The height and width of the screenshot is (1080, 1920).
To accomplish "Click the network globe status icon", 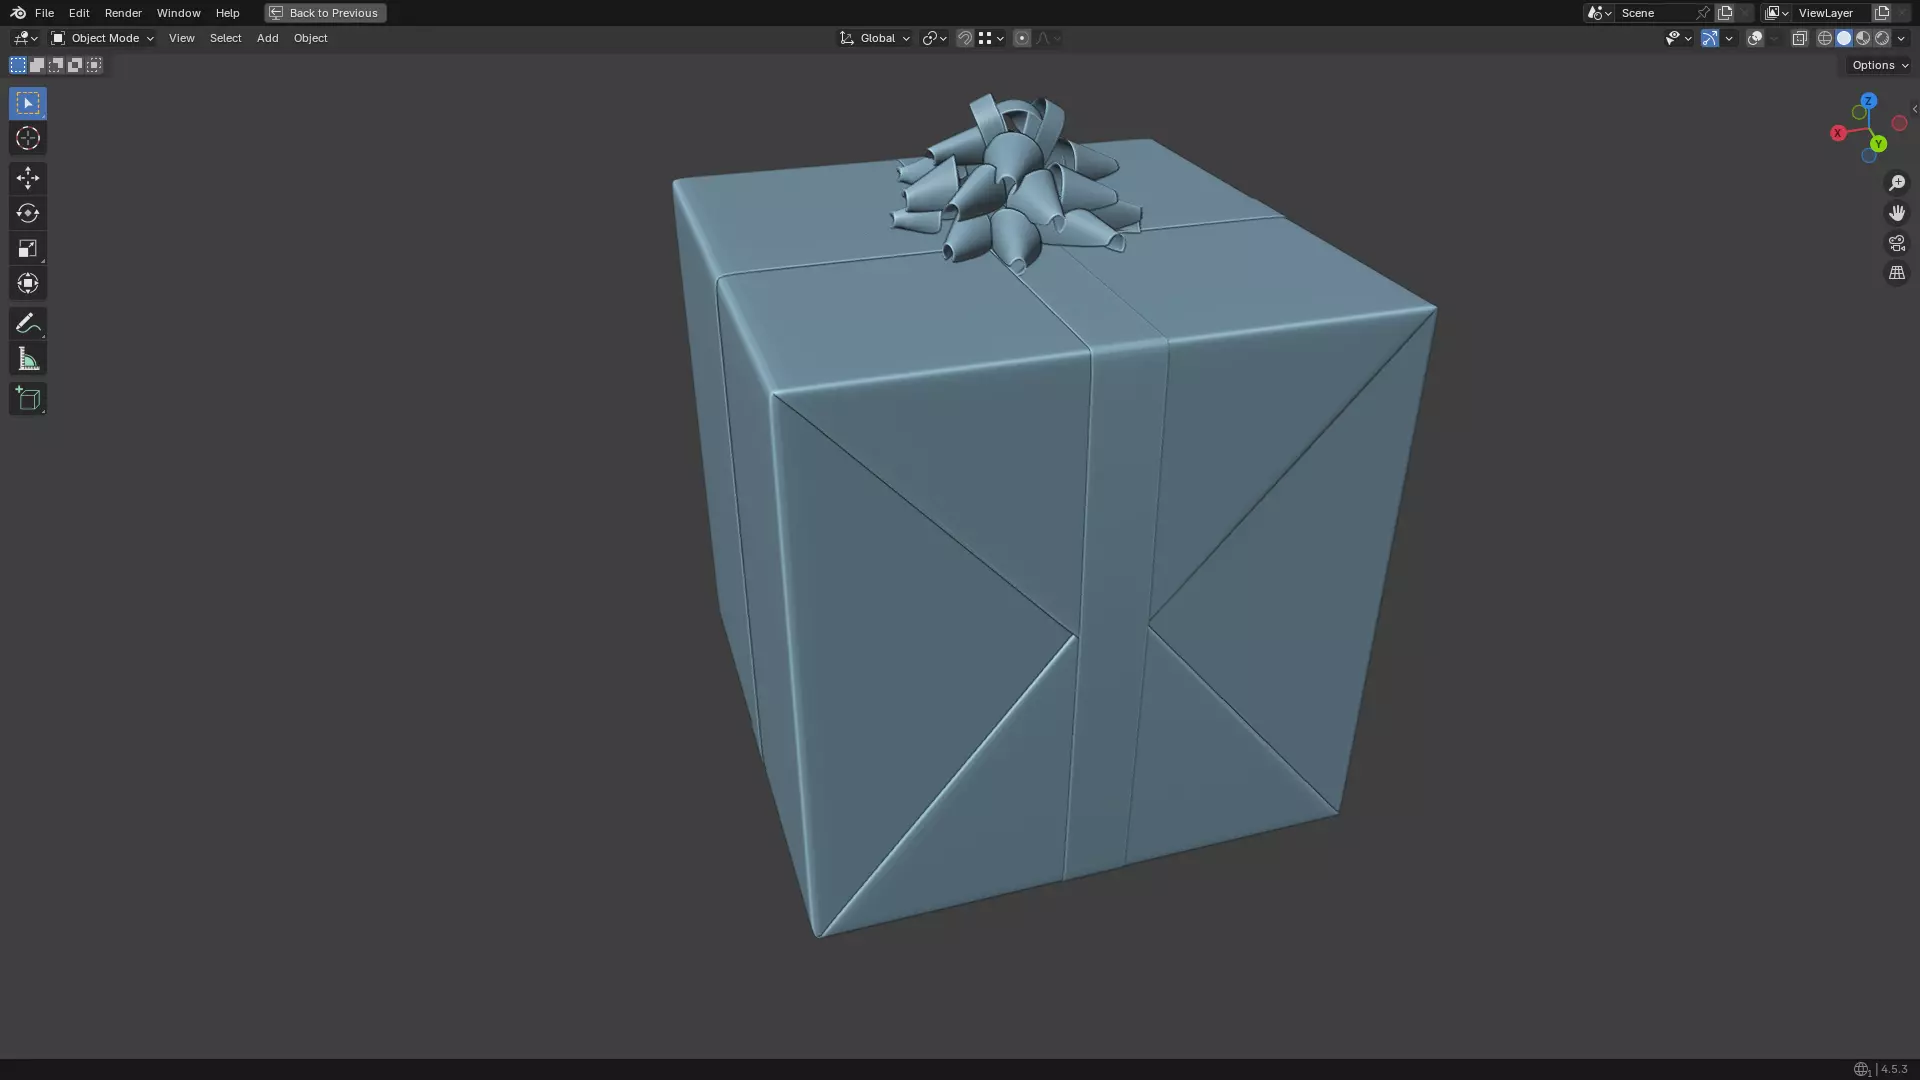I will point(1861,1069).
